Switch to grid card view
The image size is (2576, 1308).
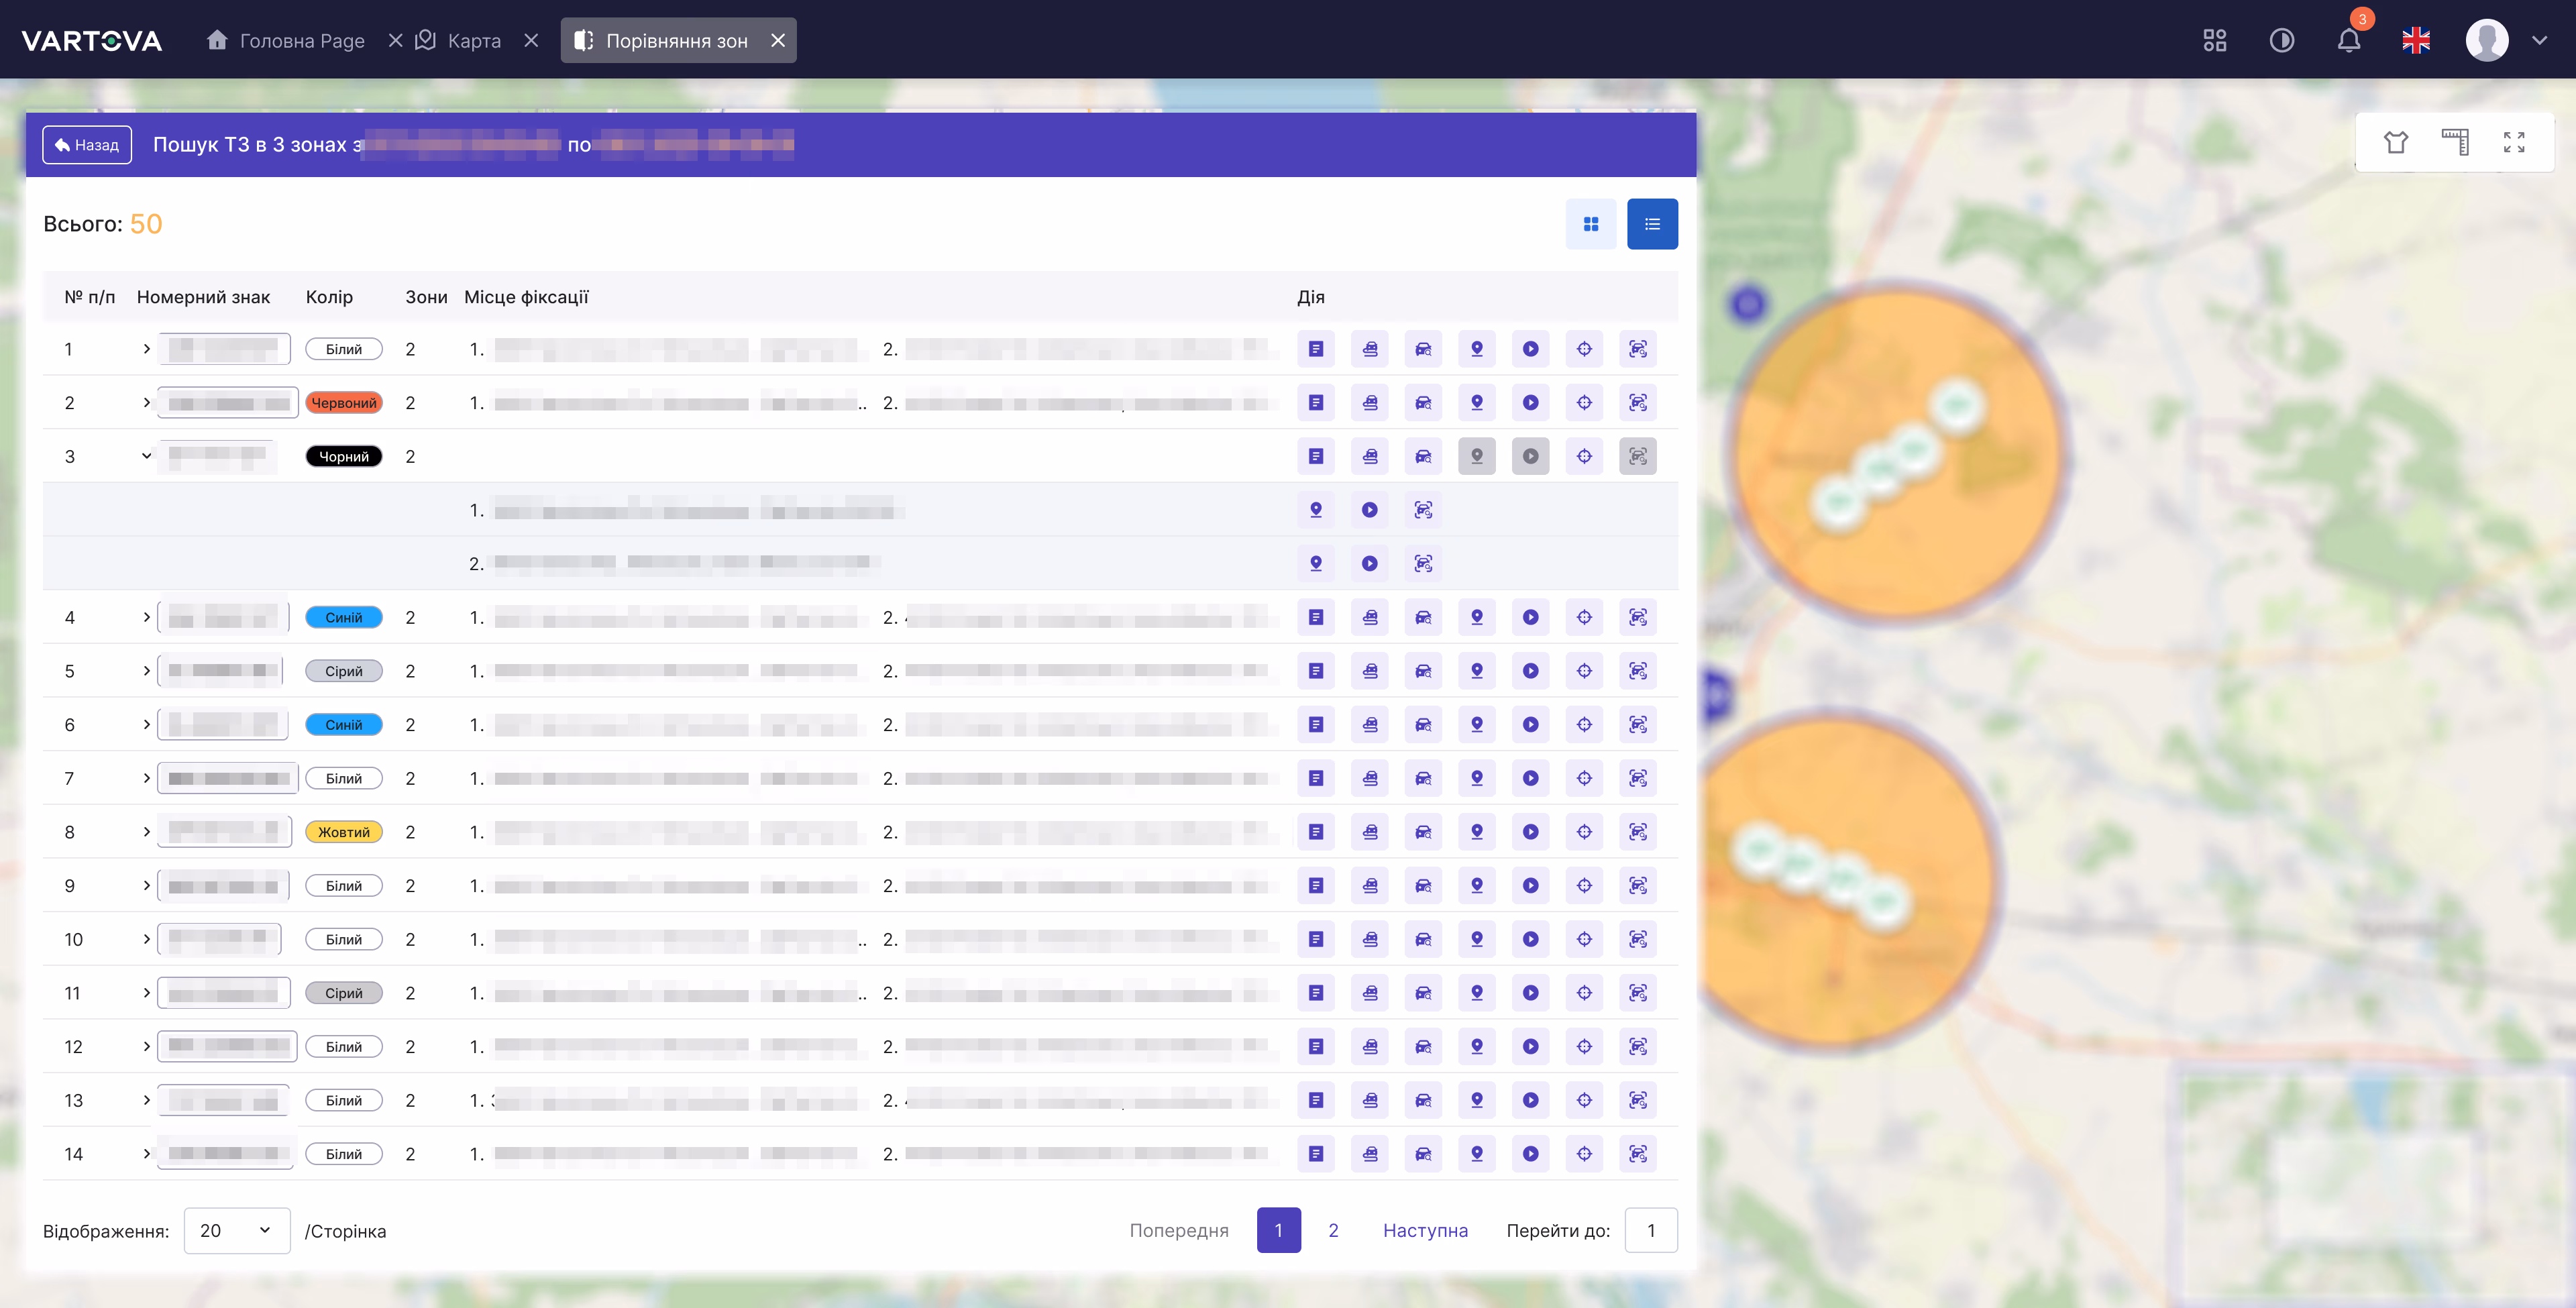click(x=1591, y=224)
